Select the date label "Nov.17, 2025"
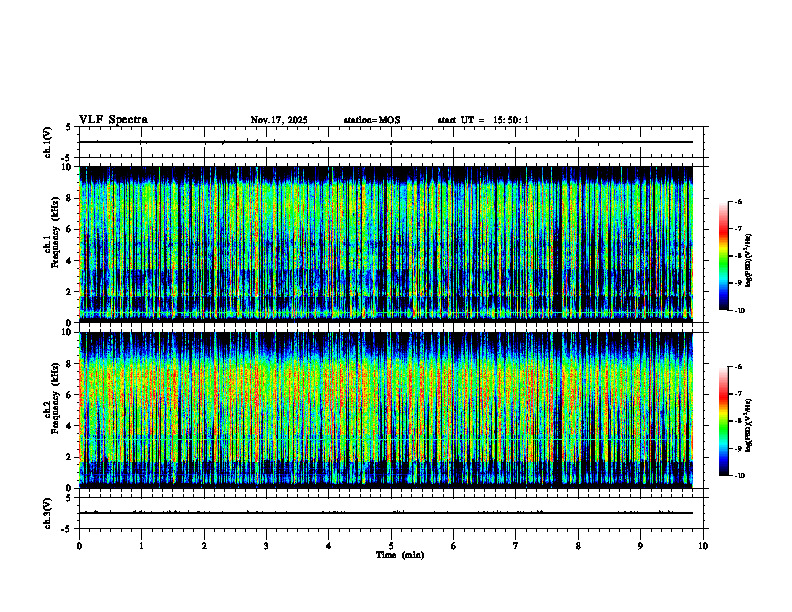Screen dimensions: 792x612 (x=279, y=120)
